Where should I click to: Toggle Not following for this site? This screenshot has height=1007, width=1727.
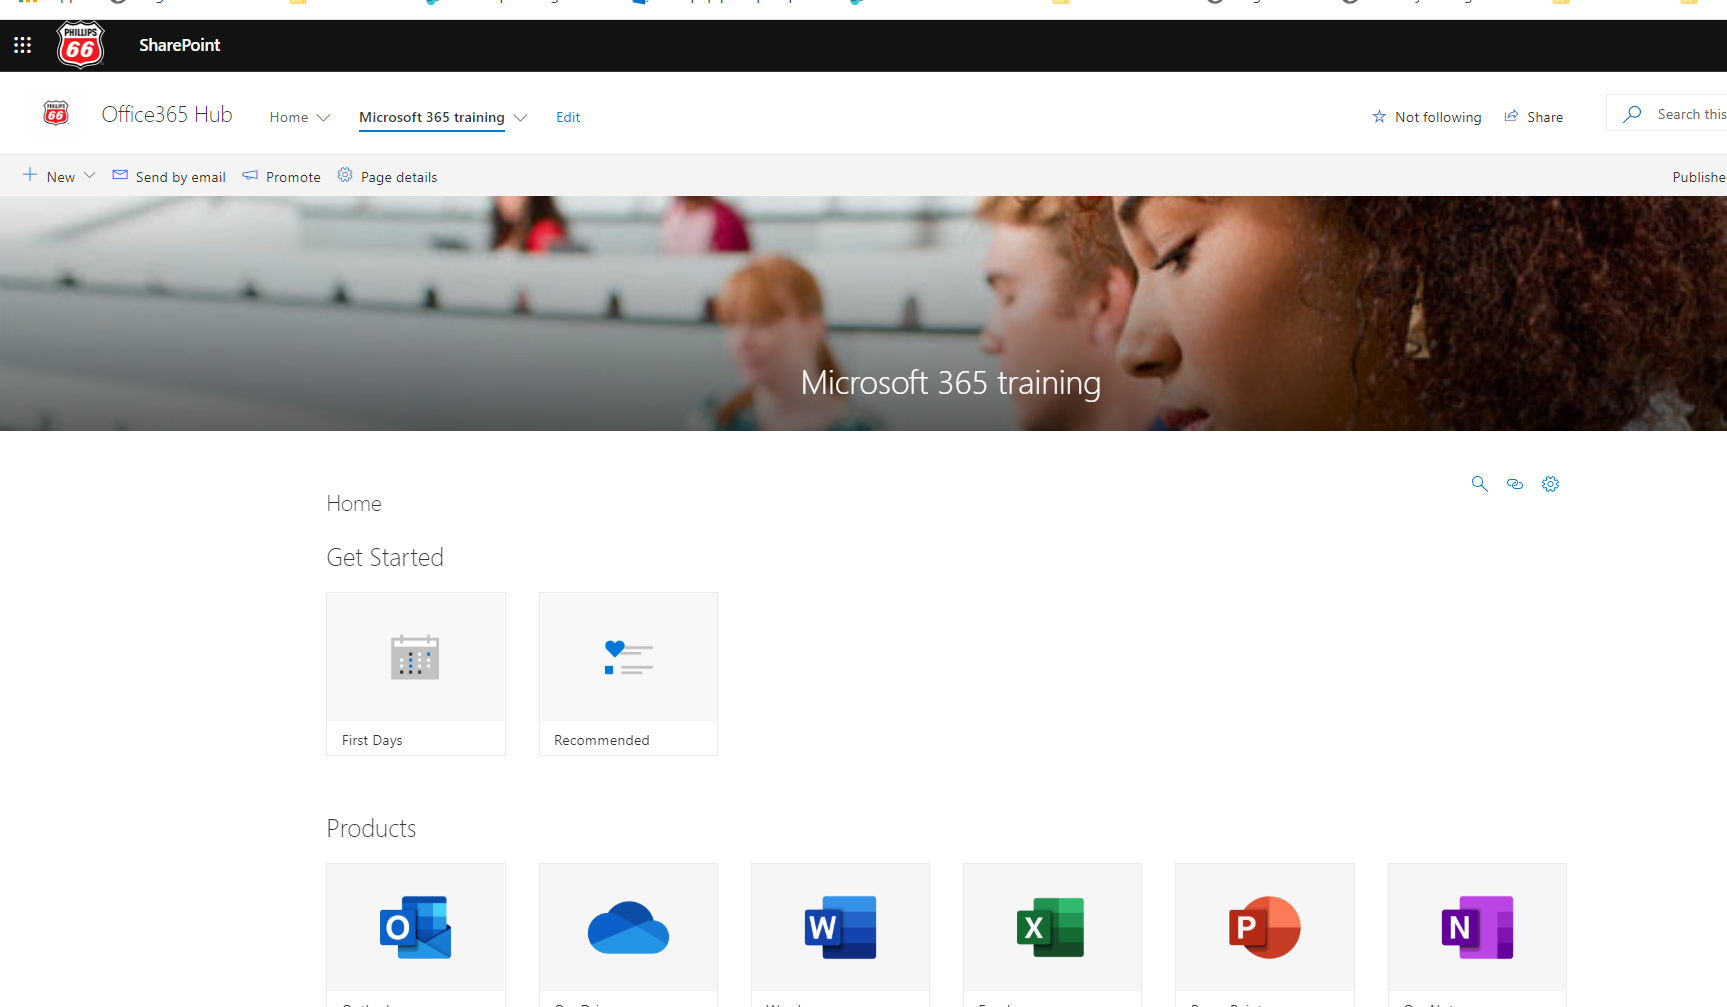(1427, 116)
